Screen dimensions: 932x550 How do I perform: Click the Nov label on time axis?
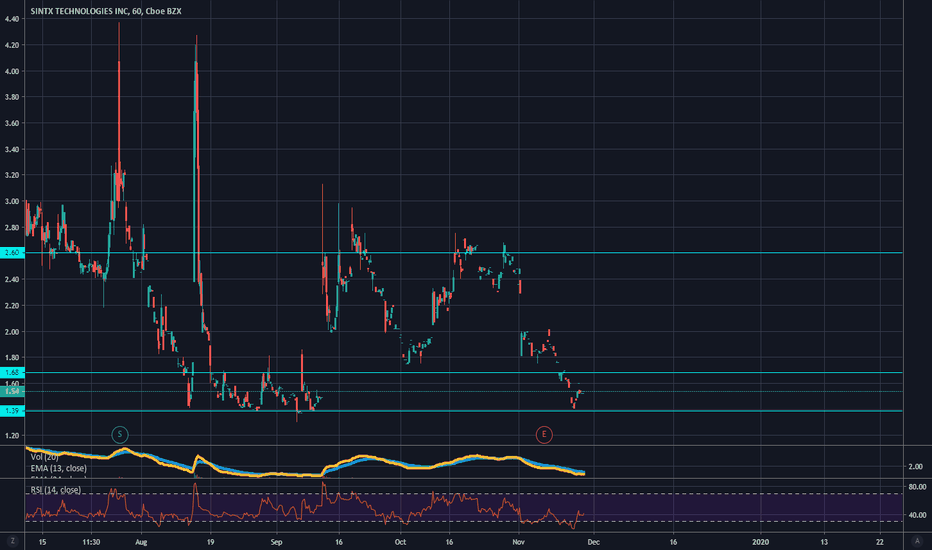pyautogui.click(x=519, y=542)
